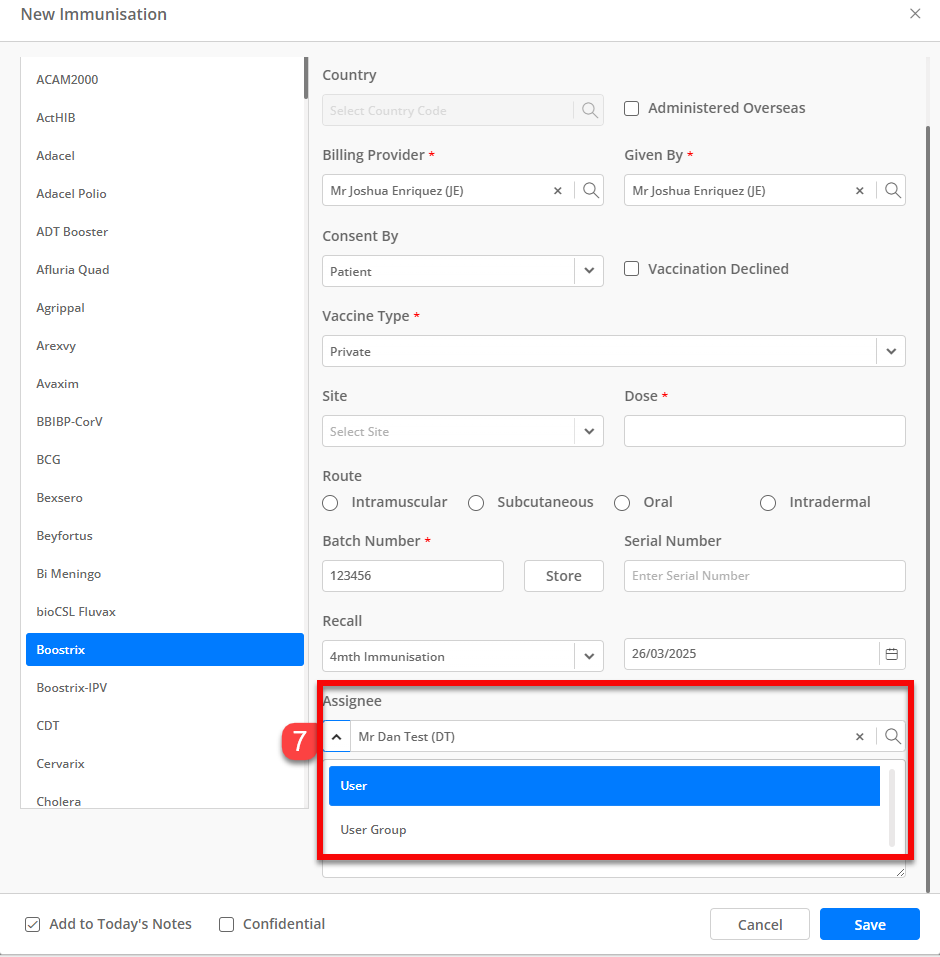This screenshot has width=940, height=957.
Task: Clear the Given By field value
Action: 859,190
